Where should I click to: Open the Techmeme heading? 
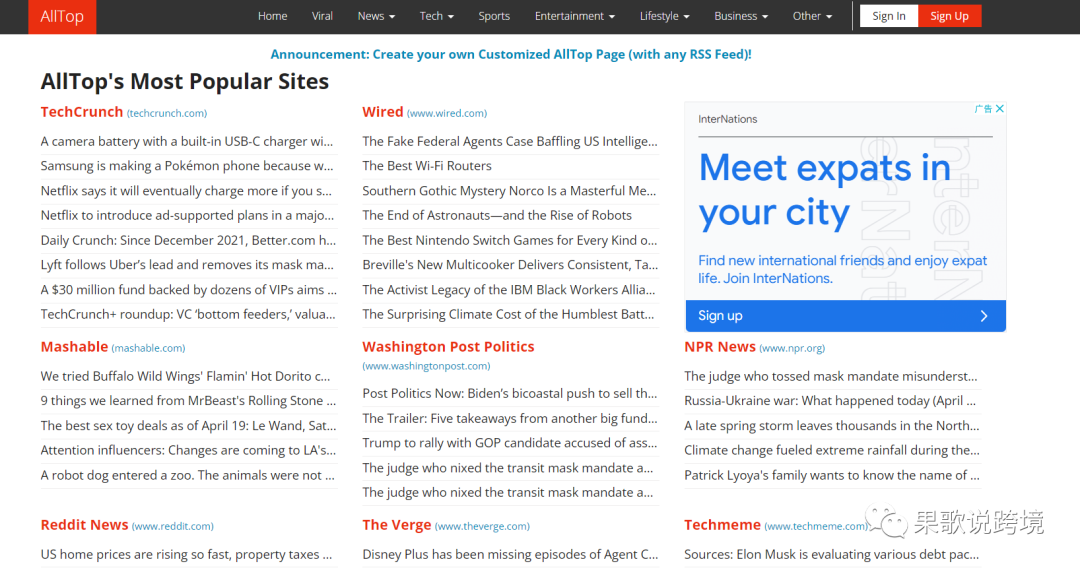[x=722, y=525]
